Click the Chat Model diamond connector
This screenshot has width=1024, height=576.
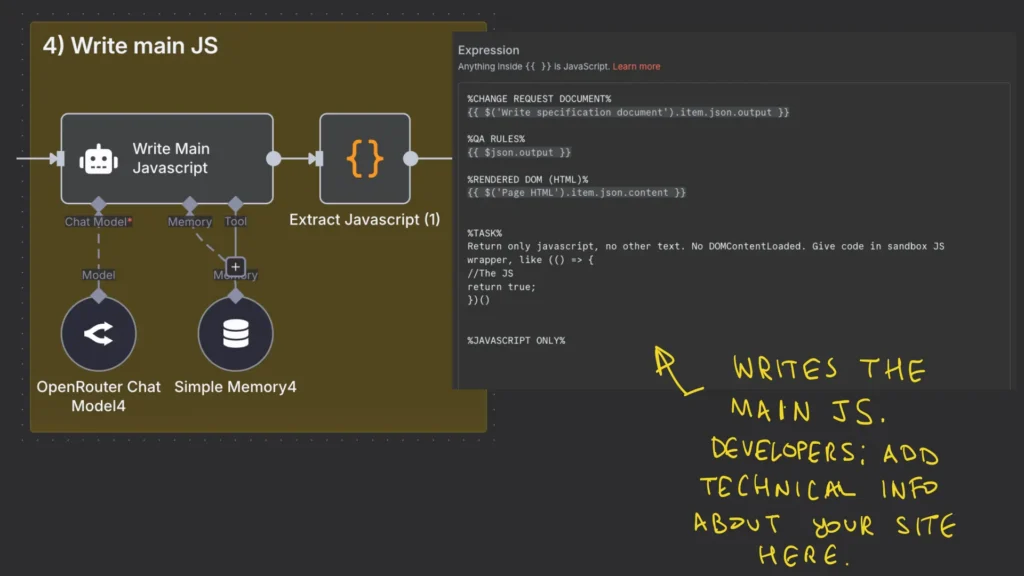tap(99, 204)
